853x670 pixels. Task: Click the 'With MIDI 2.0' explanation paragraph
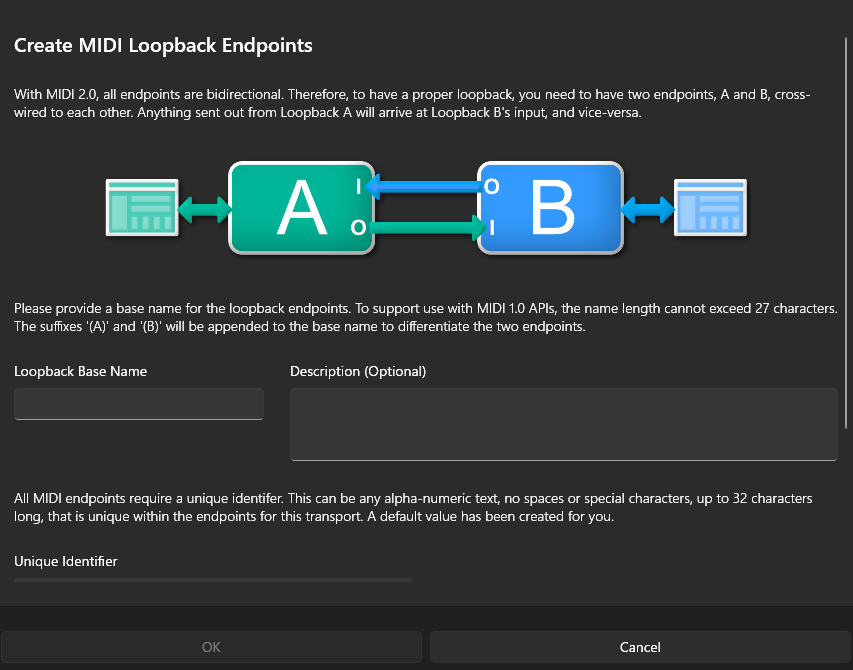(412, 103)
